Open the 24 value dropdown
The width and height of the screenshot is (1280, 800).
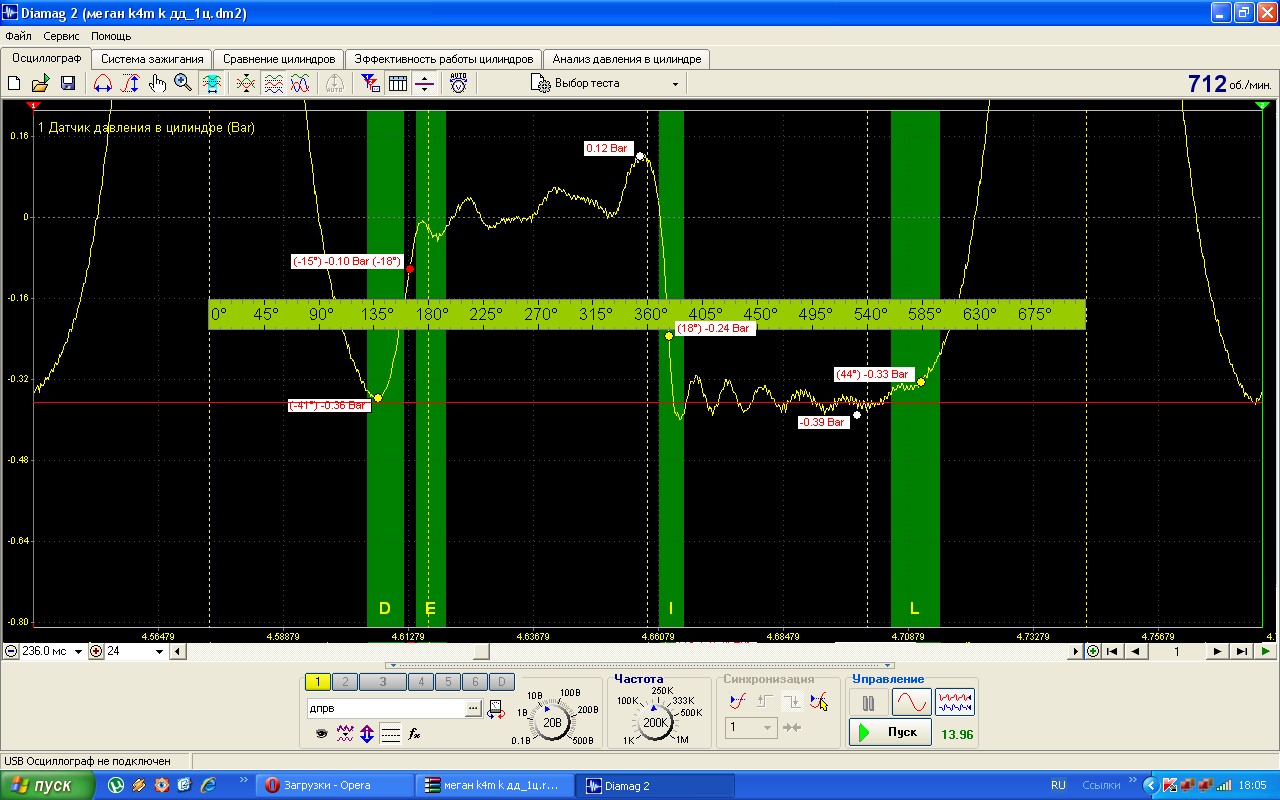tap(159, 651)
